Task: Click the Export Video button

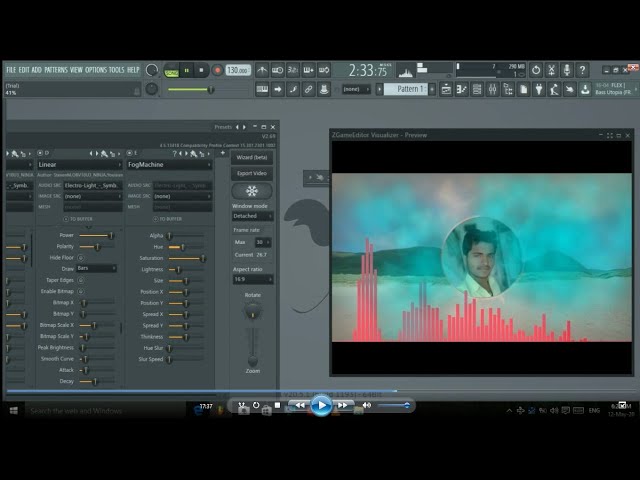Action: coord(252,173)
